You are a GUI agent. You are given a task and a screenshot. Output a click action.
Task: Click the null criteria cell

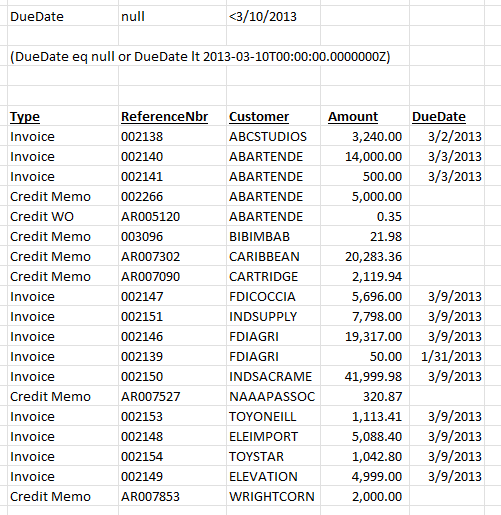(172, 16)
